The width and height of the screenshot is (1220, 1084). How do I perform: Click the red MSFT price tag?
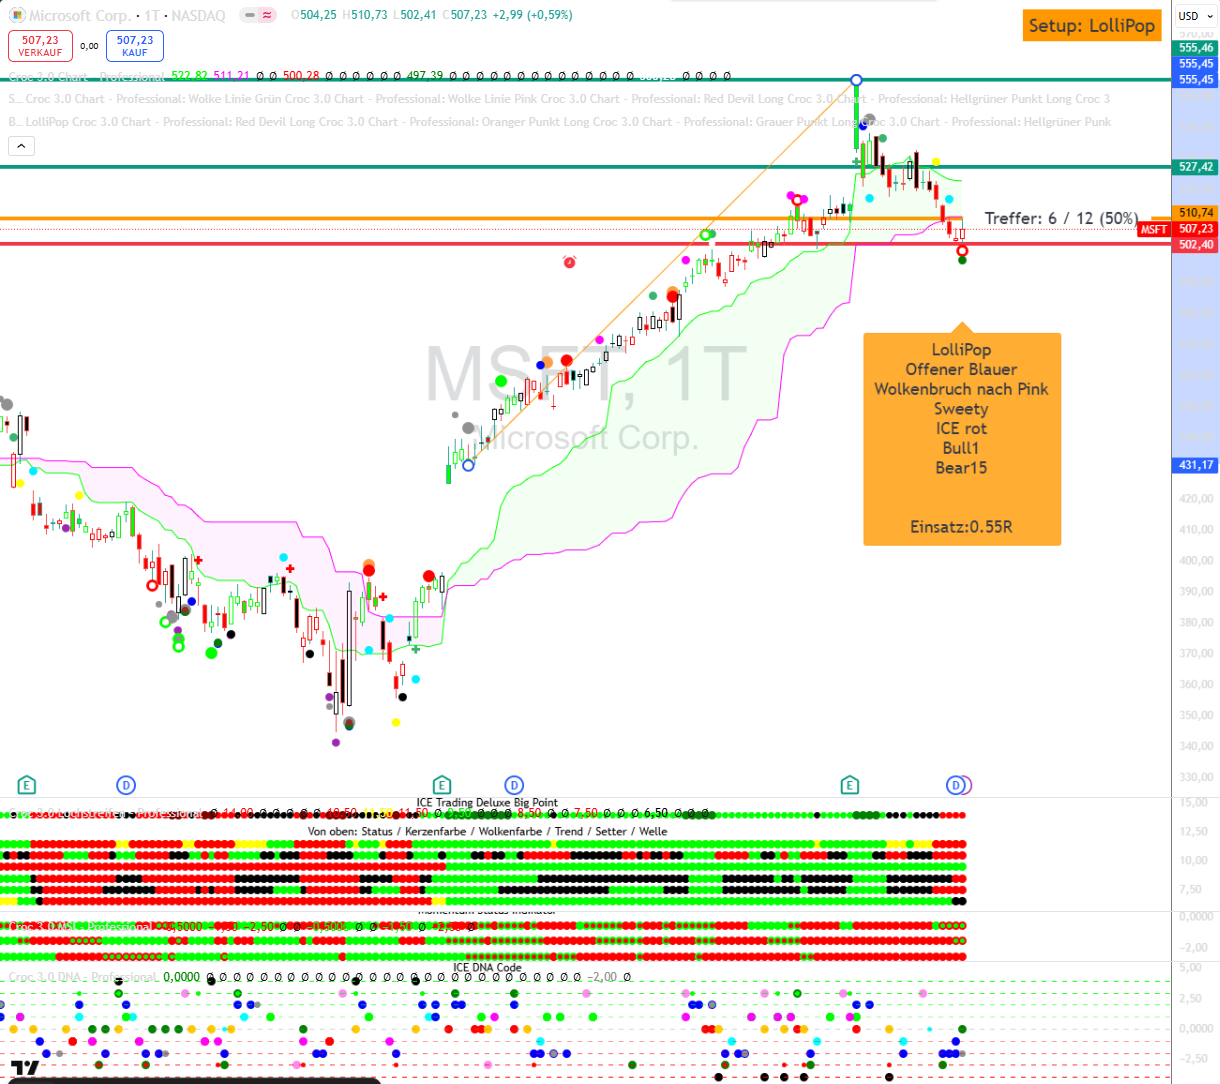tap(1153, 229)
